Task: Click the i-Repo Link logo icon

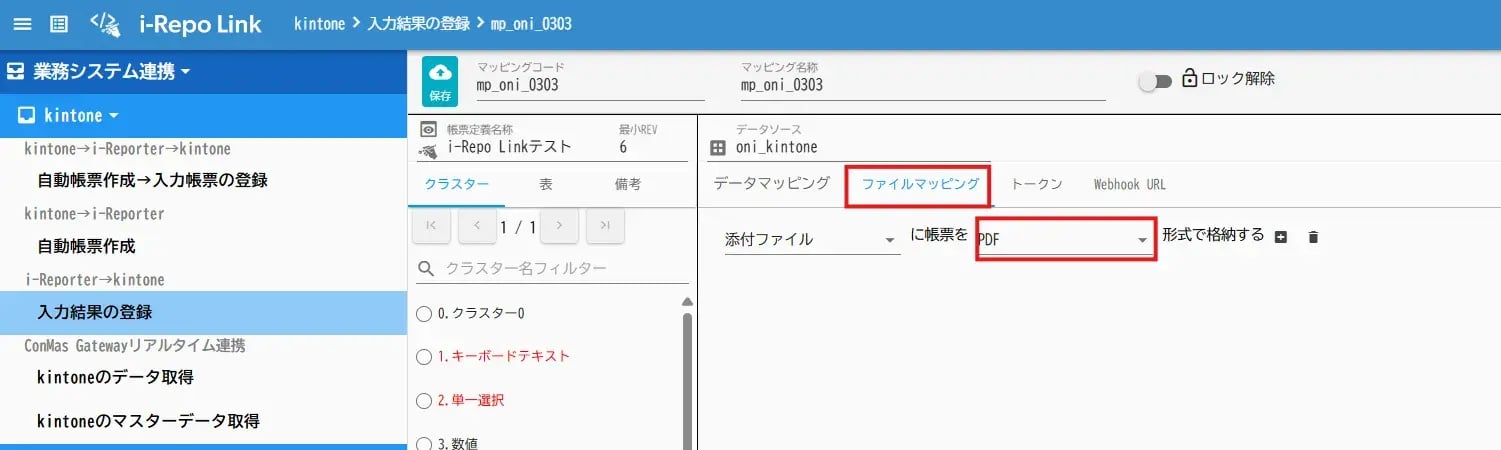Action: pos(105,24)
